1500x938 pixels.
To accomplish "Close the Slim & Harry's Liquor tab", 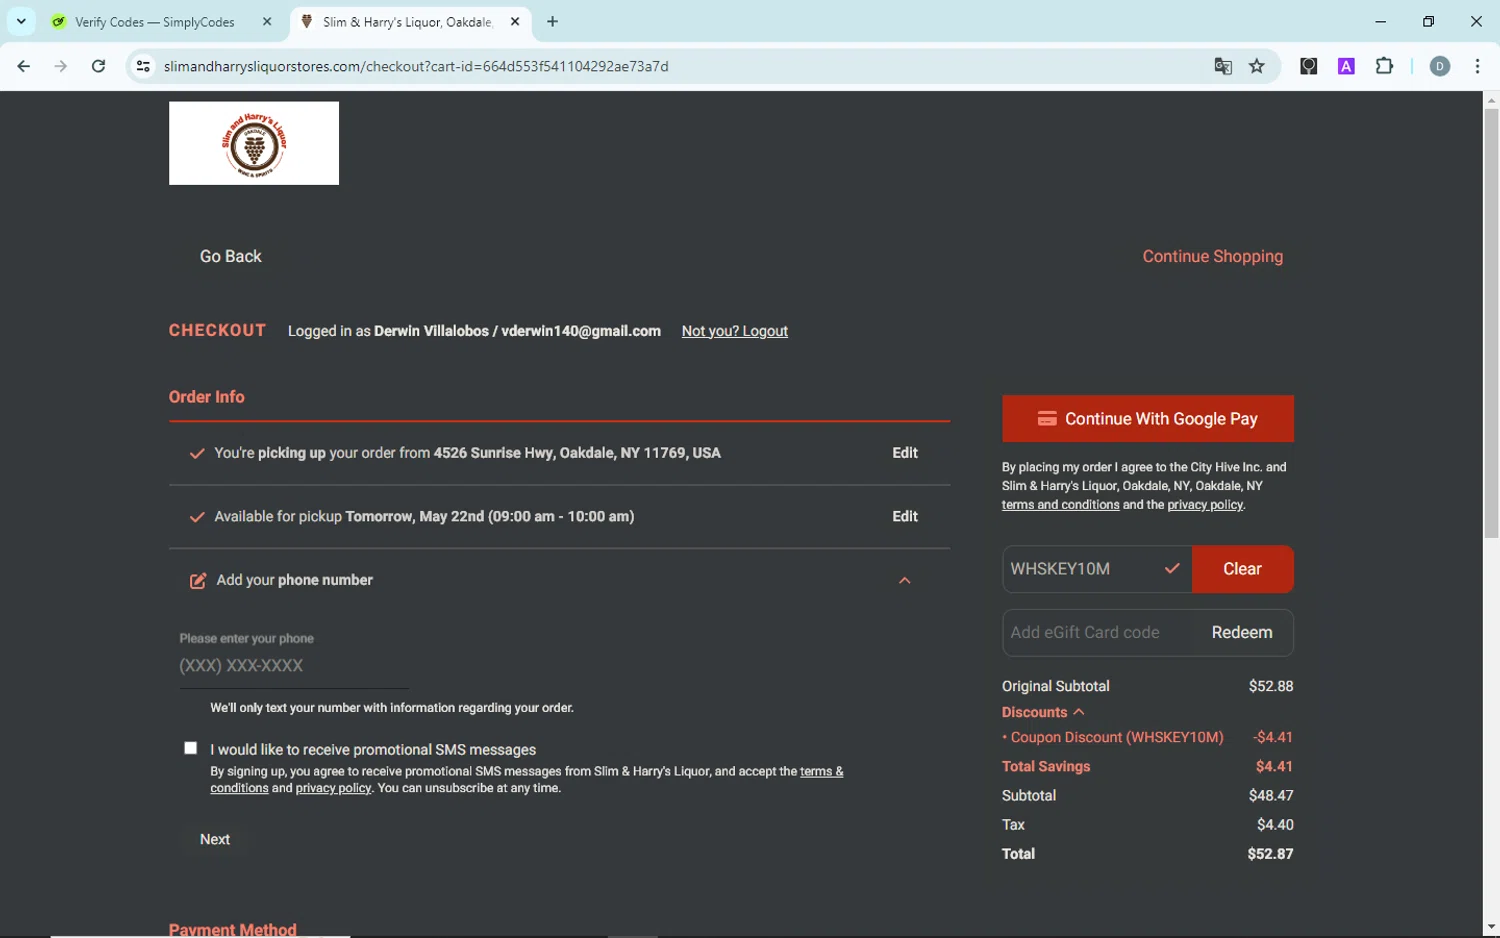I will point(515,22).
